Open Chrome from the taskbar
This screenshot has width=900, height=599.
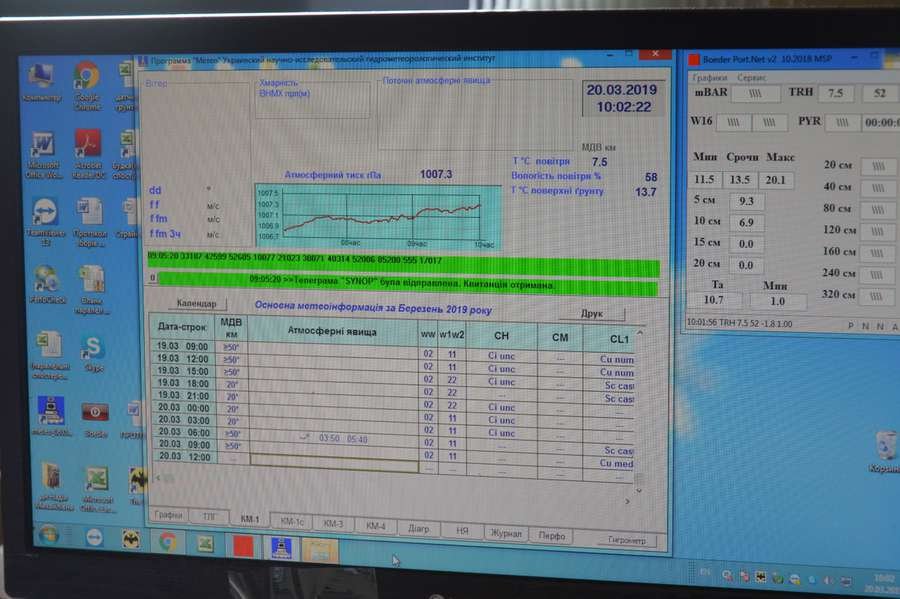tap(167, 541)
